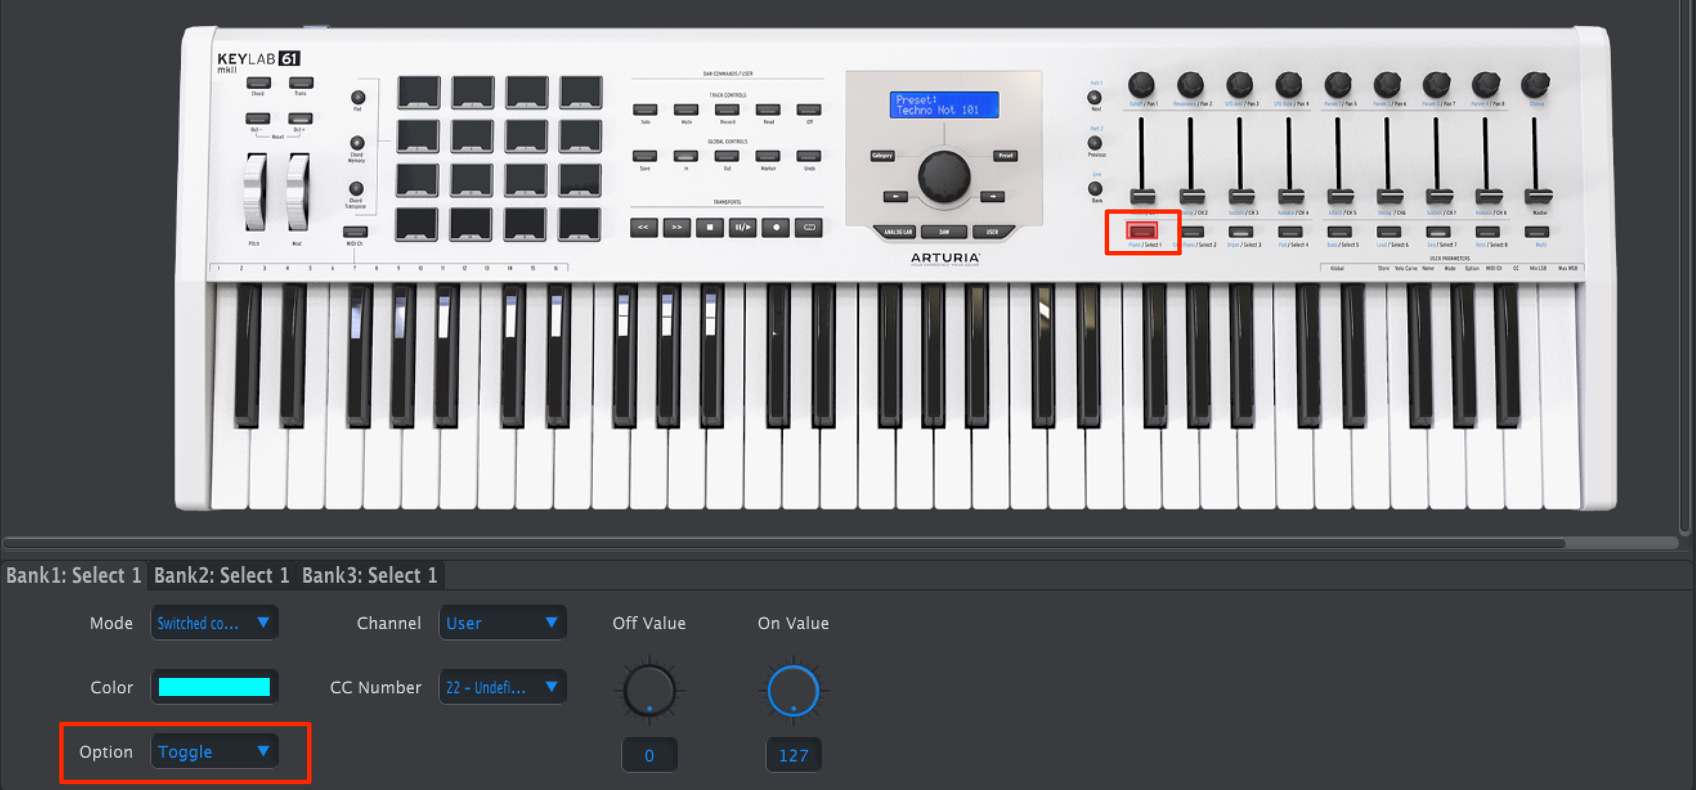Viewport: 1696px width, 790px height.
Task: Switch to the Bank1: Select 1 tab
Action: pyautogui.click(x=74, y=575)
